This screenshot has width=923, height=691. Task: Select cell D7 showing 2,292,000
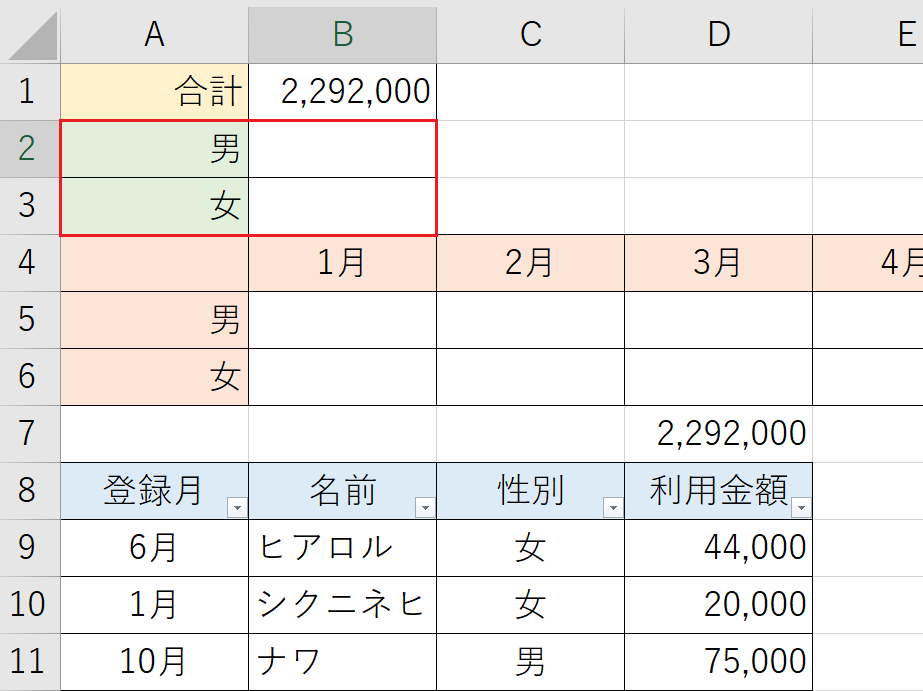[x=718, y=434]
